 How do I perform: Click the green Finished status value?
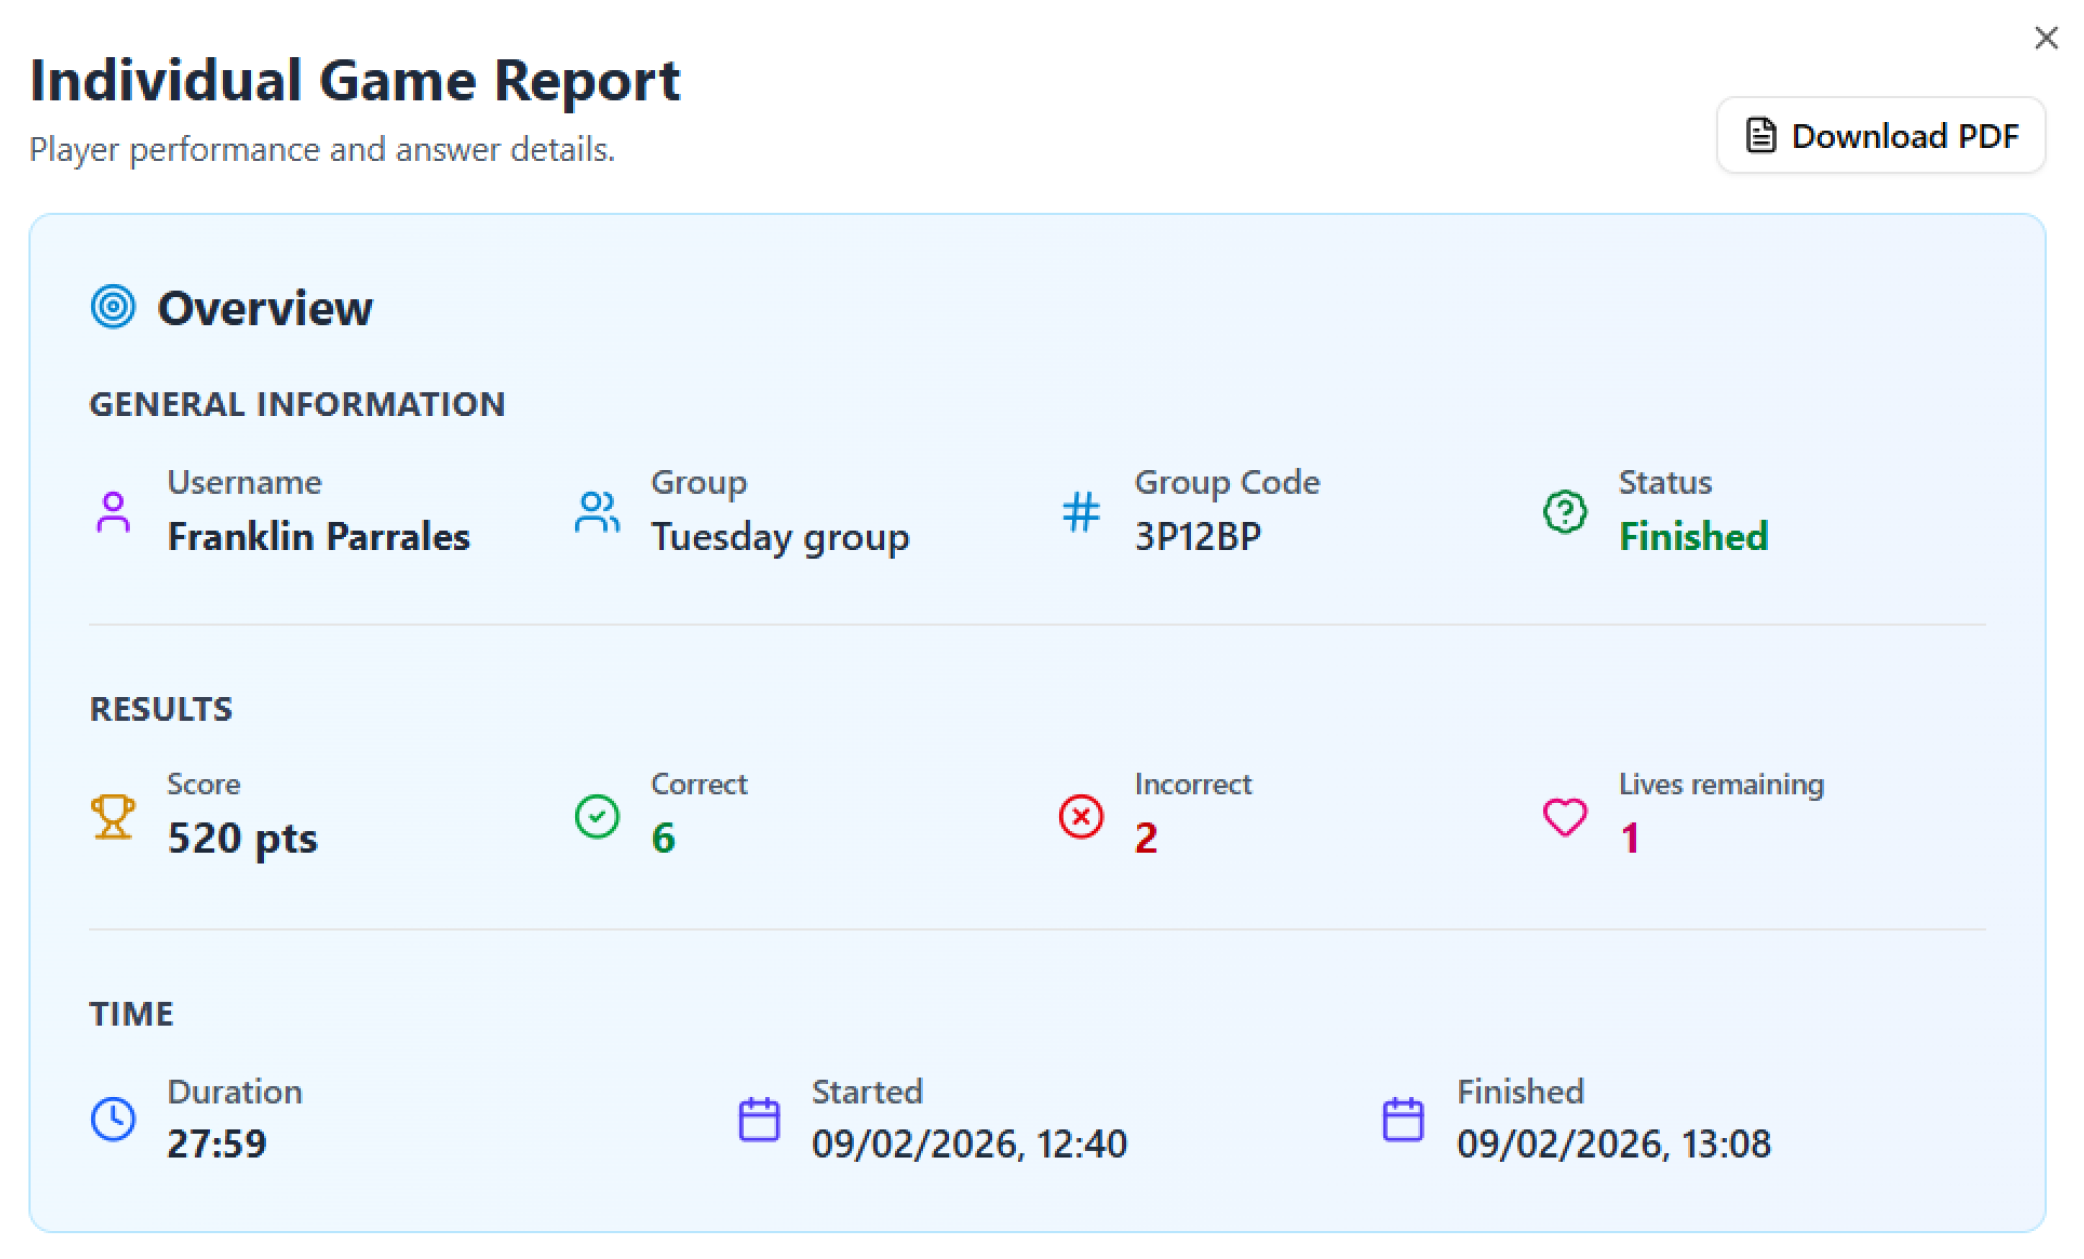click(x=1693, y=537)
